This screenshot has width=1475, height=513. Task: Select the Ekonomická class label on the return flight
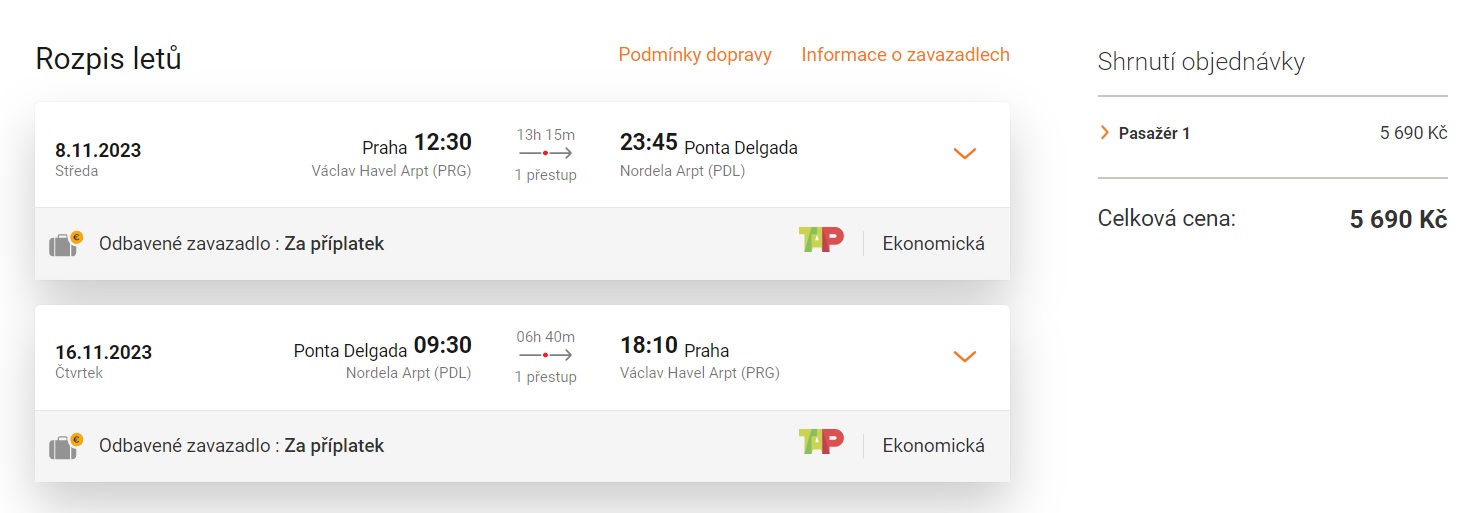click(x=933, y=446)
